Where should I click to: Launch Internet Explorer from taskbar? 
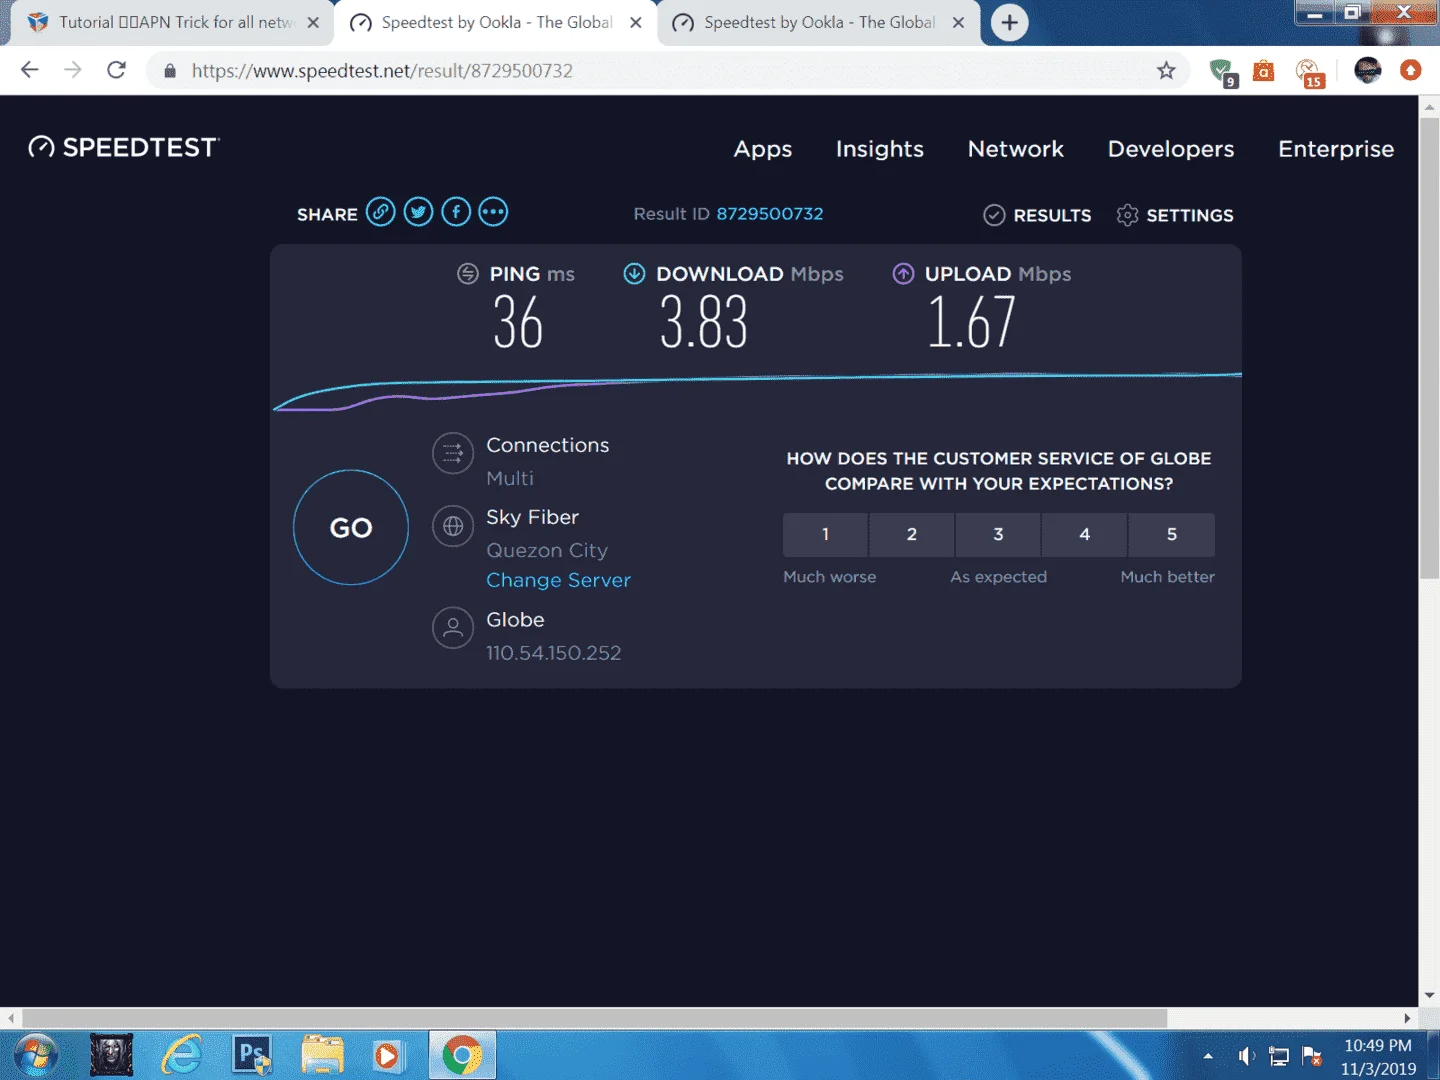point(182,1055)
